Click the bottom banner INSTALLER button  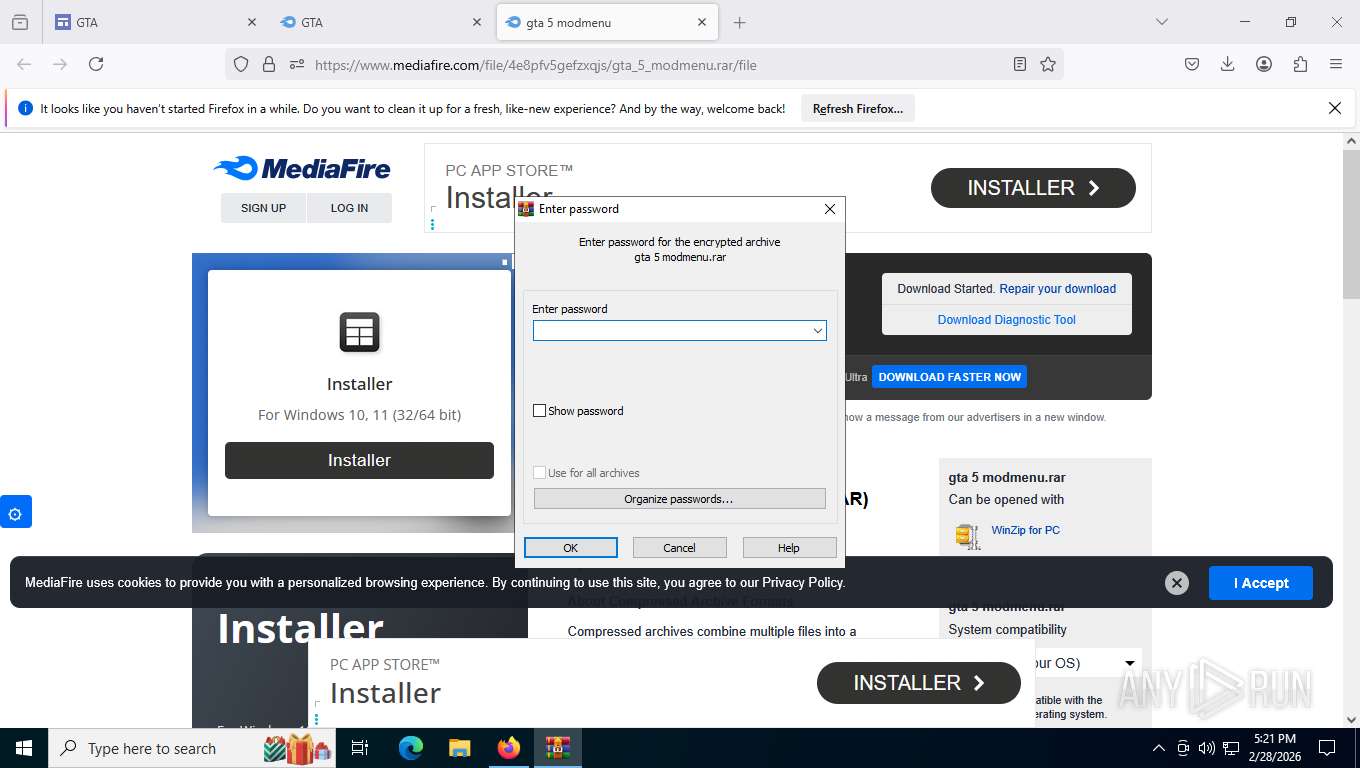(919, 683)
